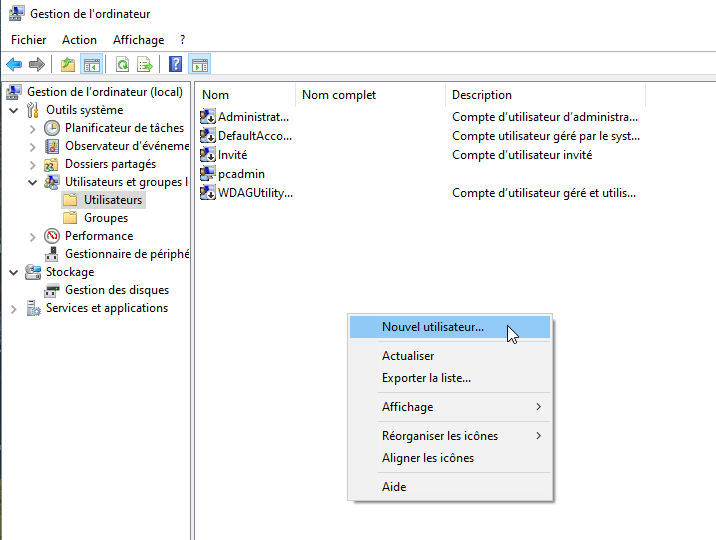
Task: Click the Dossiers partagés folder icon
Action: (51, 164)
